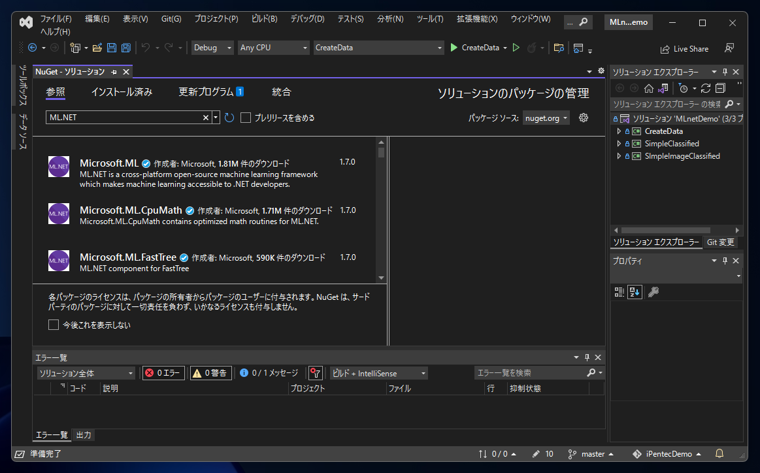Image resolution: width=760 pixels, height=473 pixels.
Task: Click the Solution Explorer Home icon
Action: click(x=649, y=88)
